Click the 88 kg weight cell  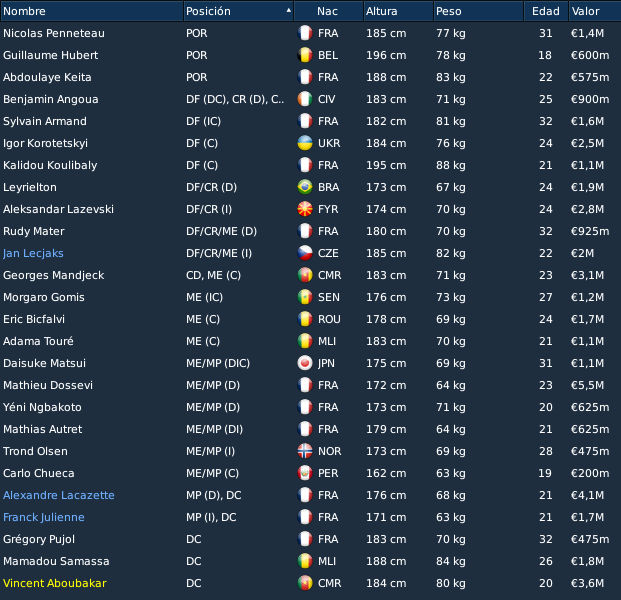click(451, 165)
